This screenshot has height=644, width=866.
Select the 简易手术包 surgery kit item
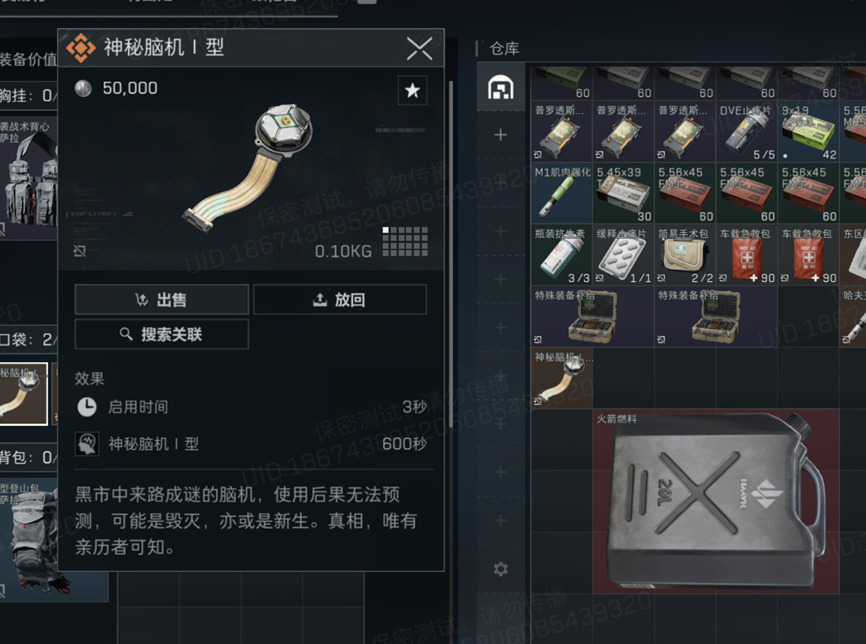685,255
